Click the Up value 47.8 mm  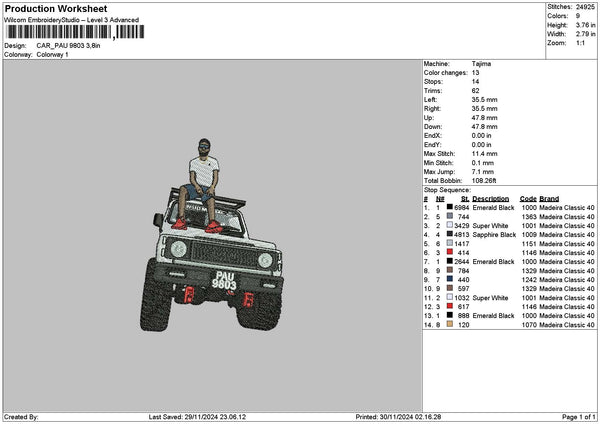[484, 118]
